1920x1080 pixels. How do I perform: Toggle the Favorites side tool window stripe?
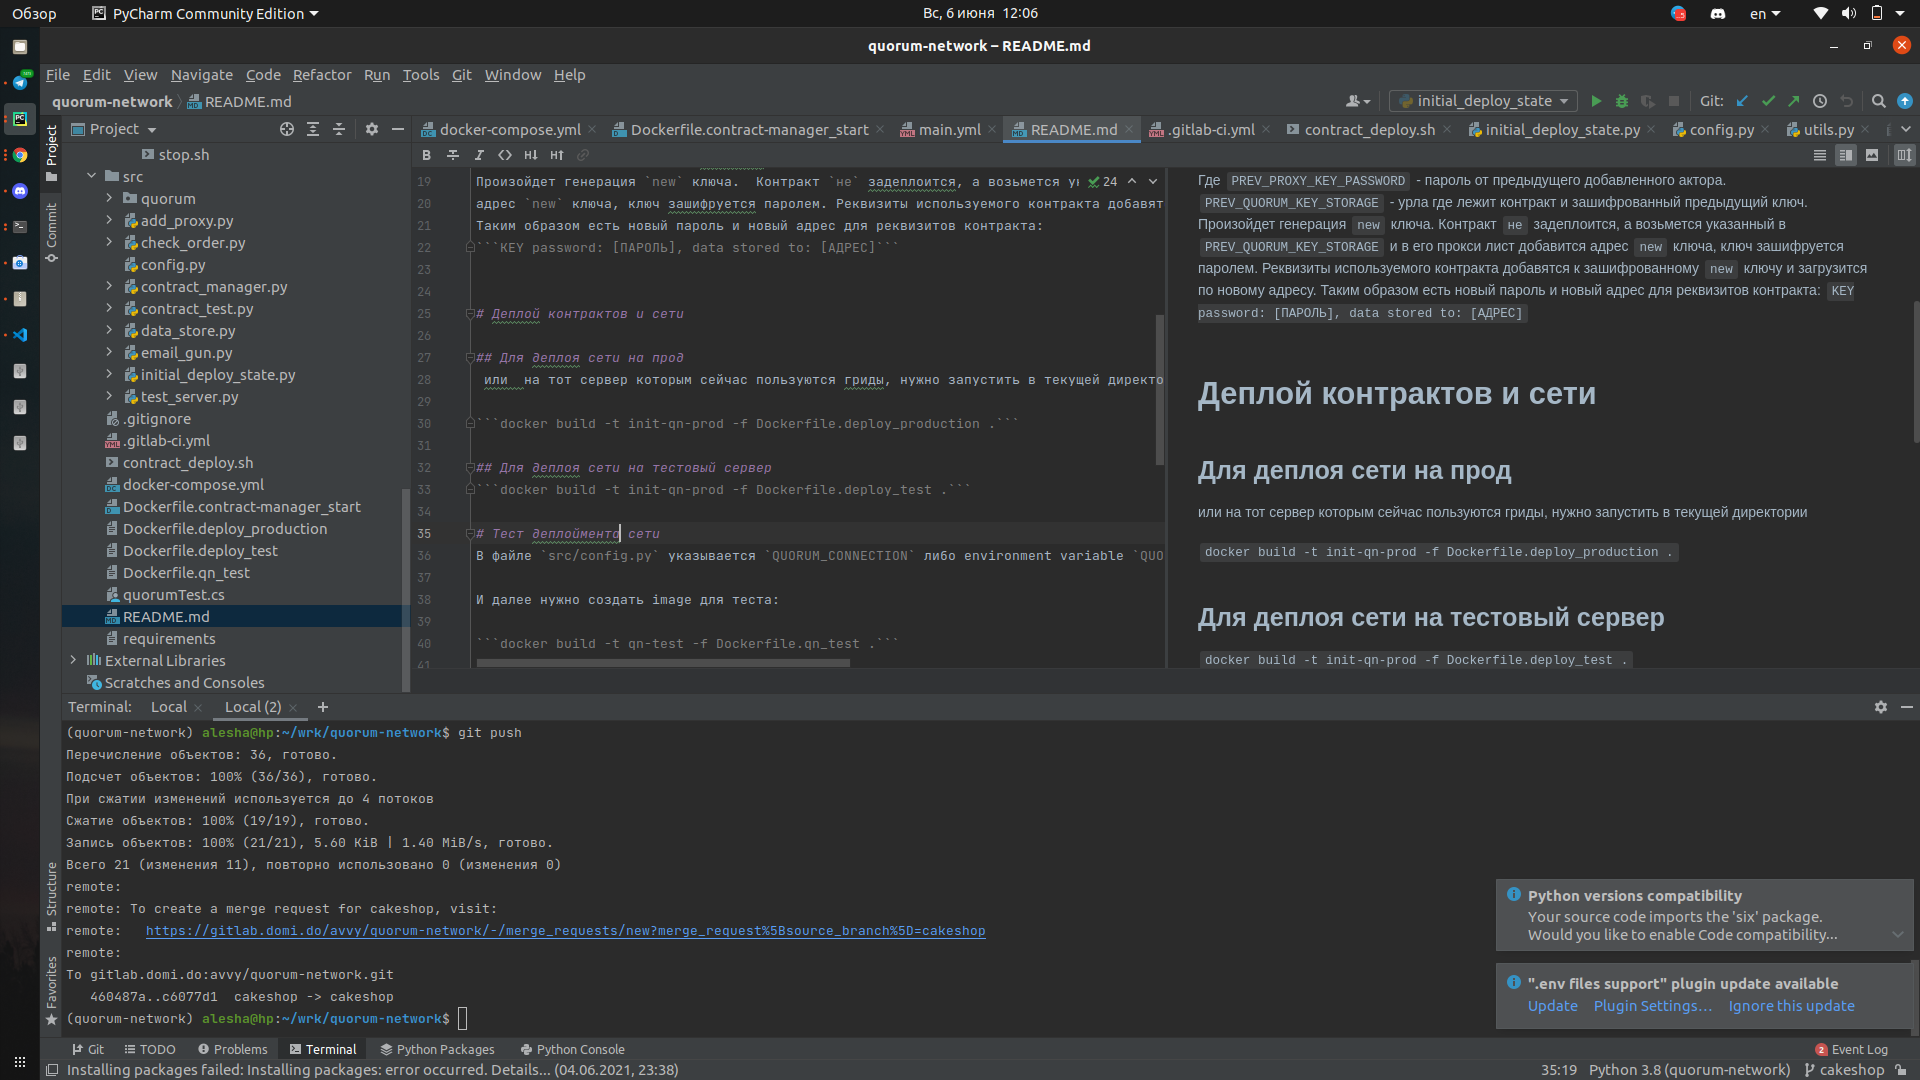[52, 990]
